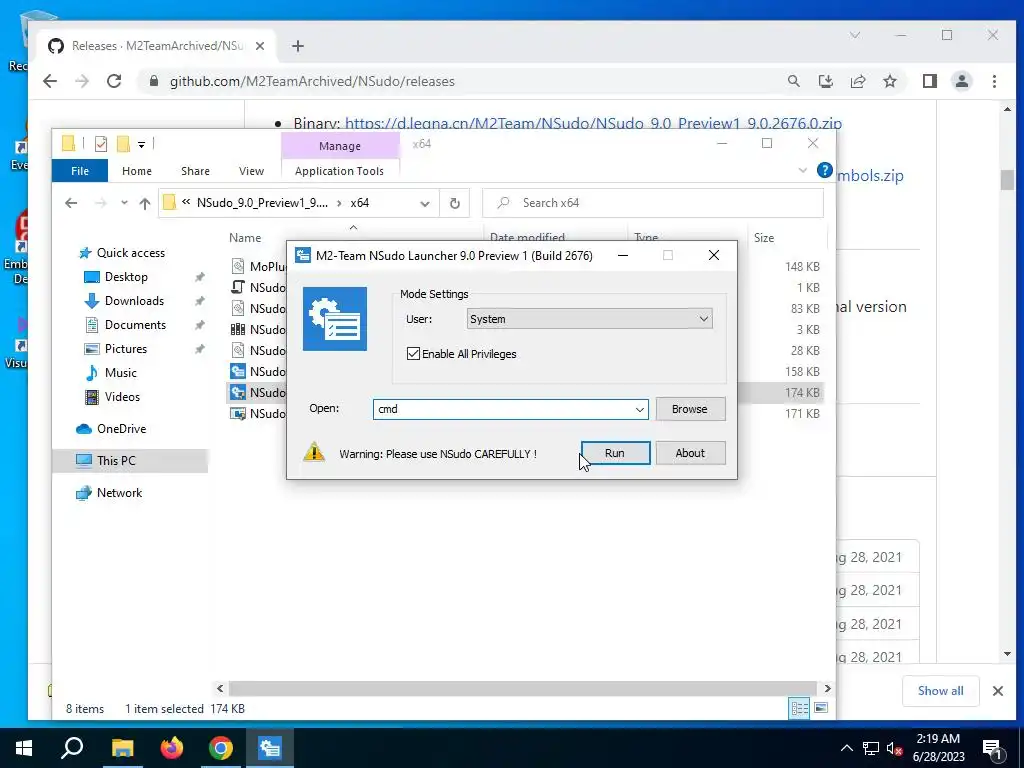
Task: Select Network in navigation pane
Action: [x=119, y=493]
